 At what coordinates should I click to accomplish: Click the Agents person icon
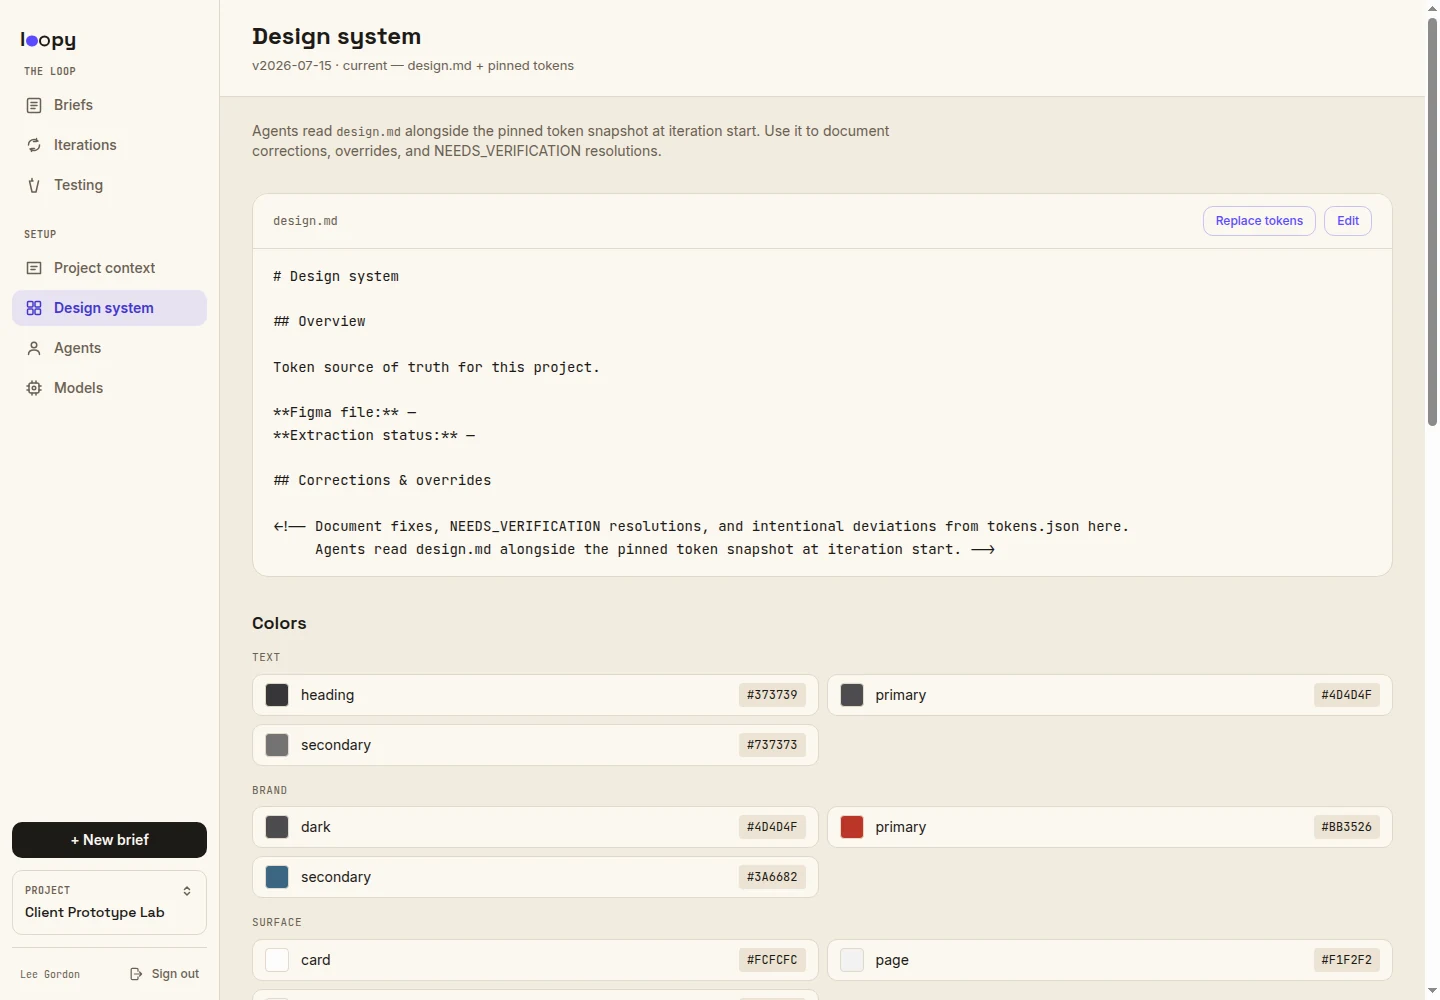[34, 348]
